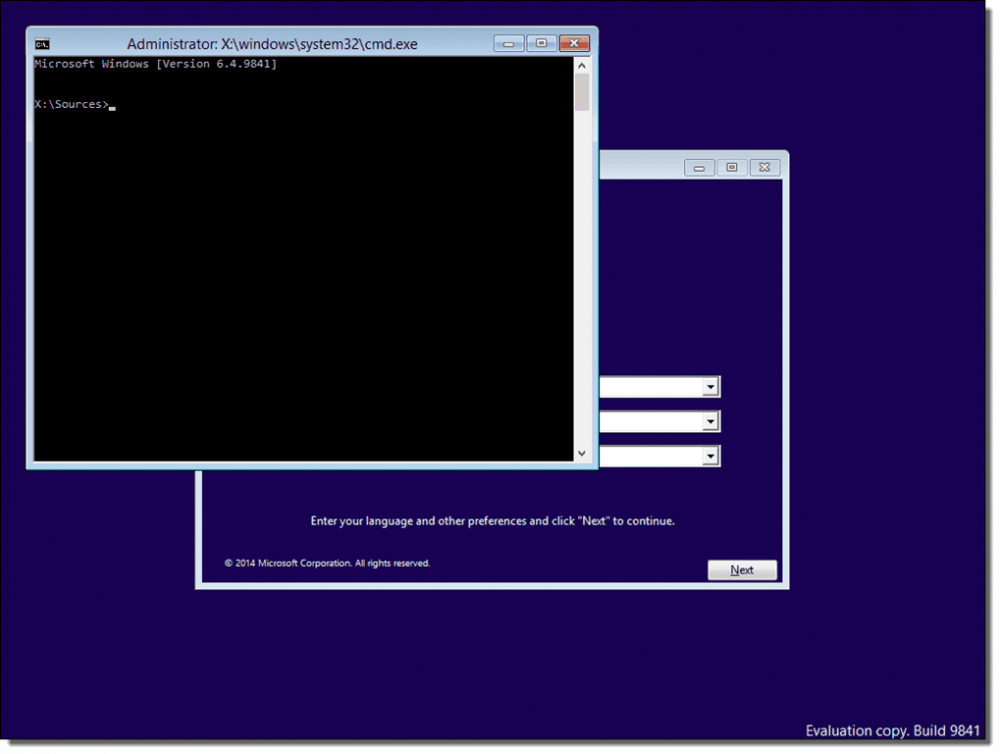Click the console scrollbar down arrow

(582, 454)
